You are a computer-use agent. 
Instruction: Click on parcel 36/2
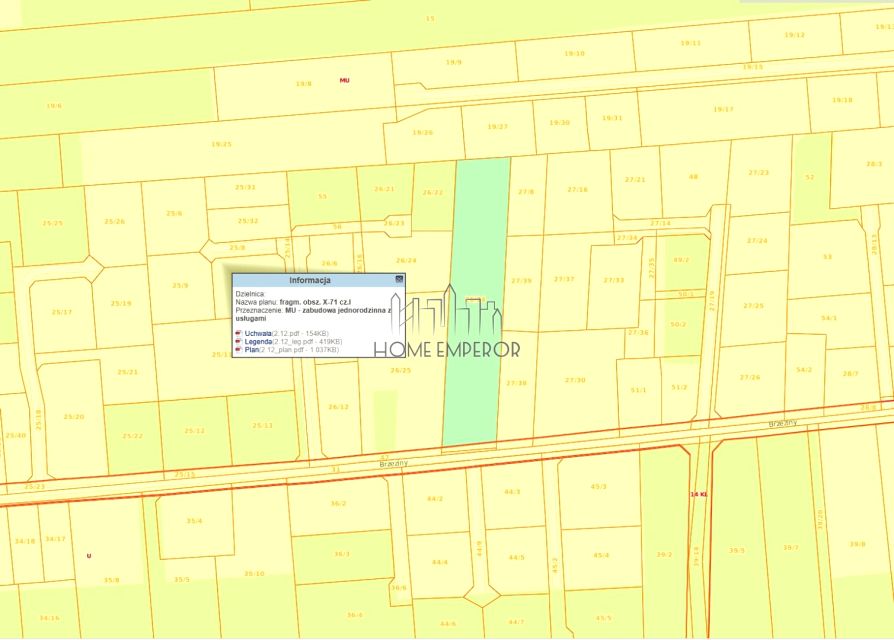[338, 503]
